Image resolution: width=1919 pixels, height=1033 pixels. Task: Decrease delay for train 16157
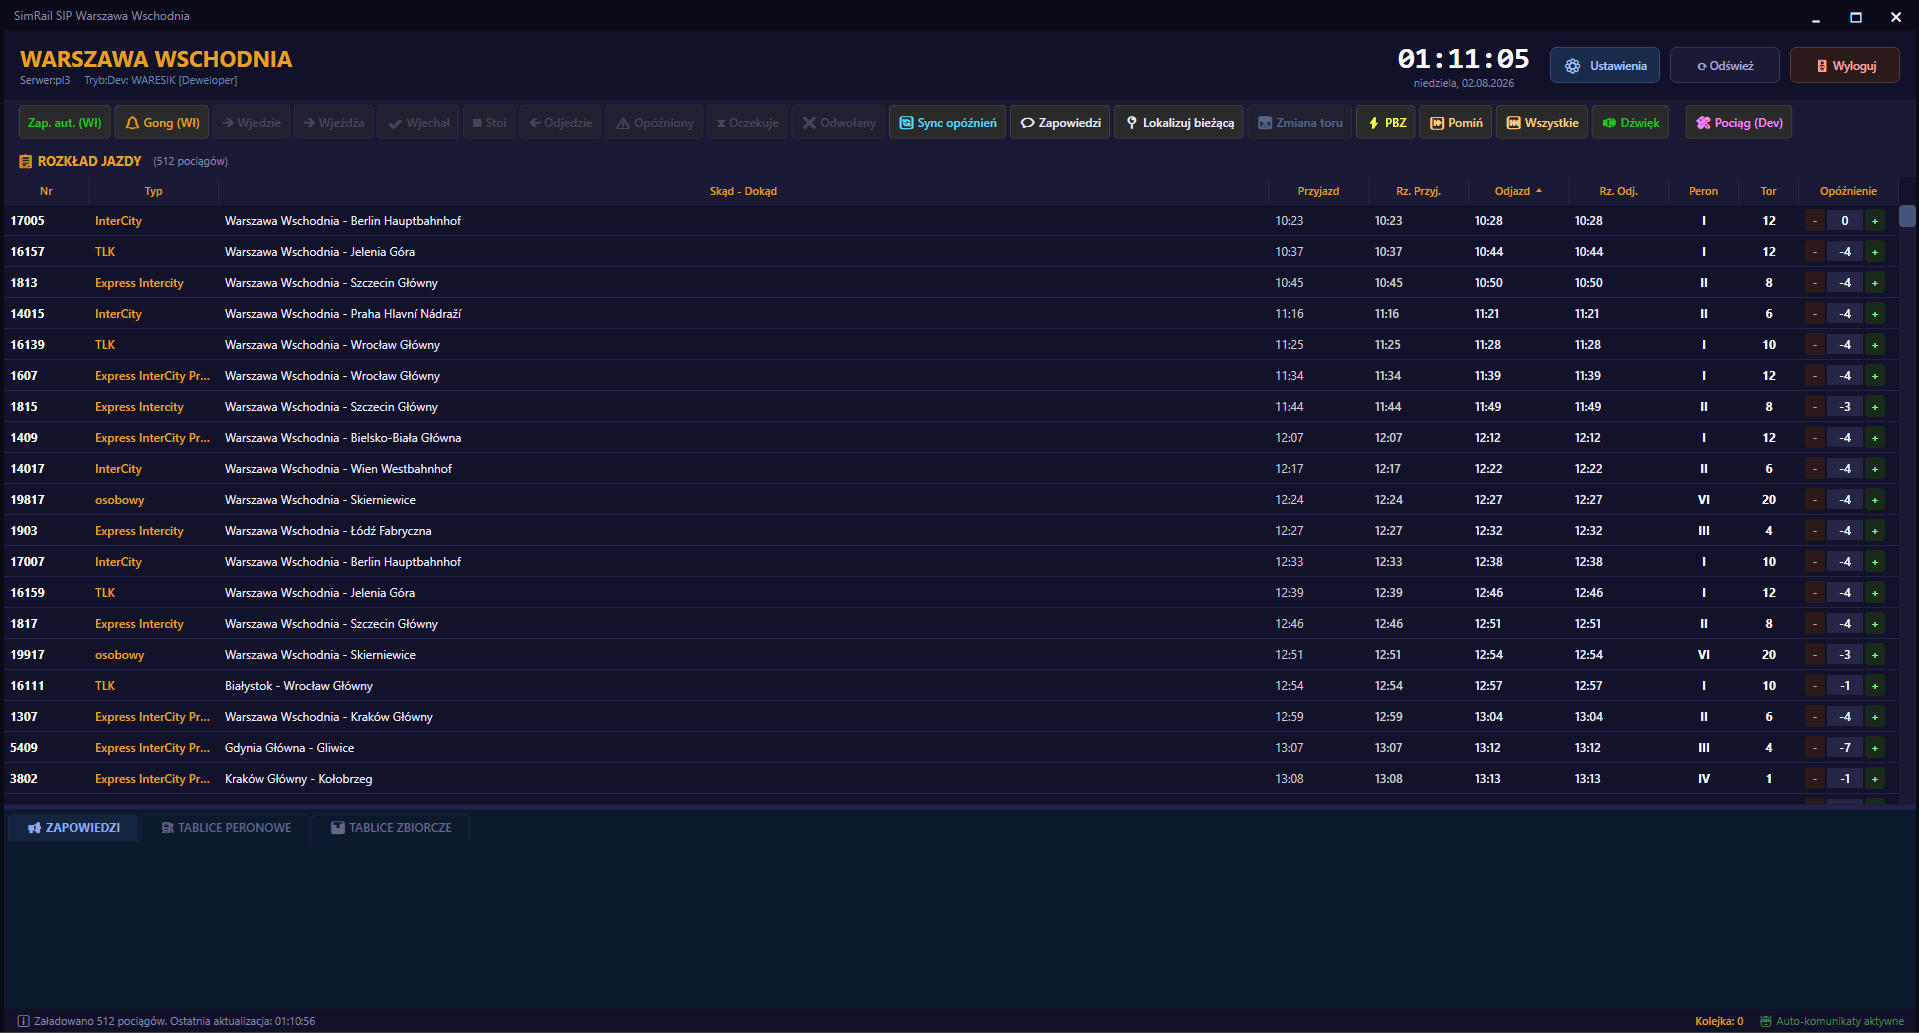click(x=1815, y=252)
